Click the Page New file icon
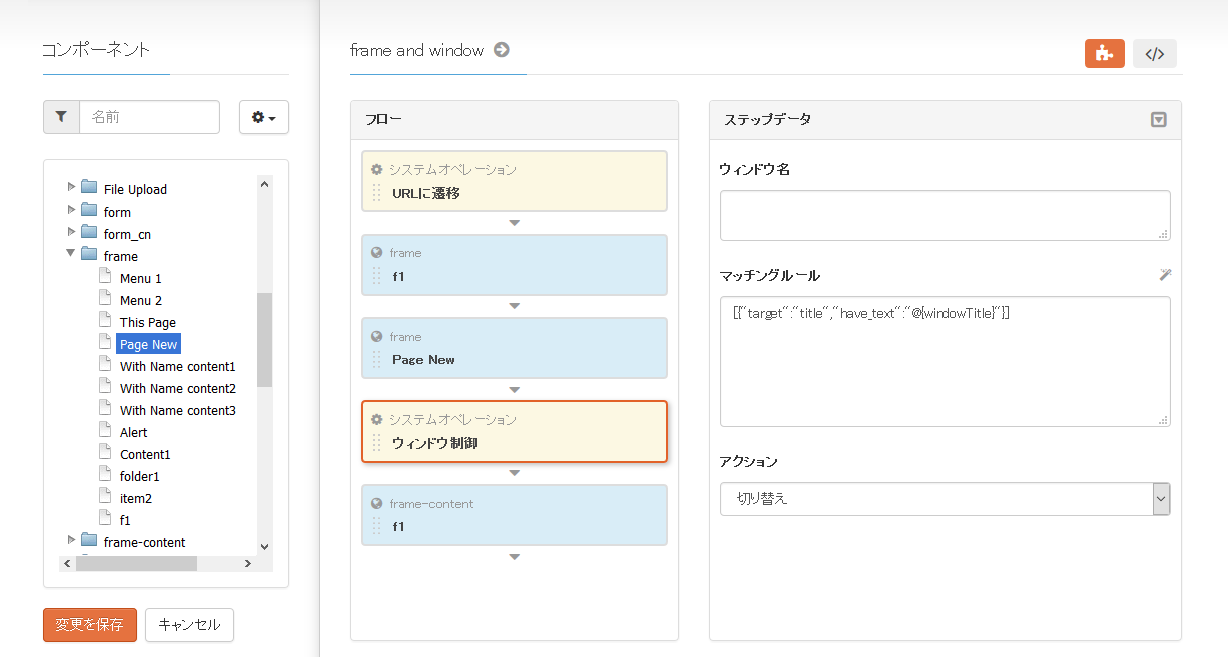This screenshot has width=1228, height=657. pyautogui.click(x=105, y=344)
